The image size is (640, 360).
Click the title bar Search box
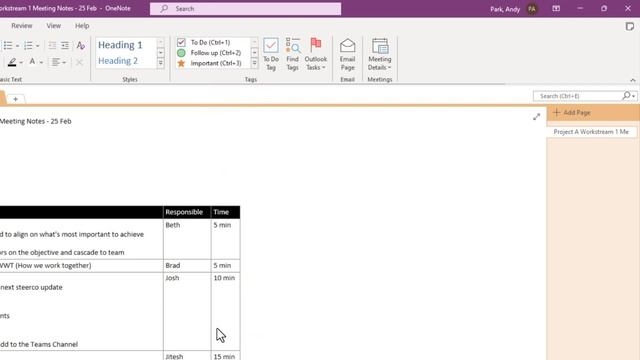[x=245, y=9]
